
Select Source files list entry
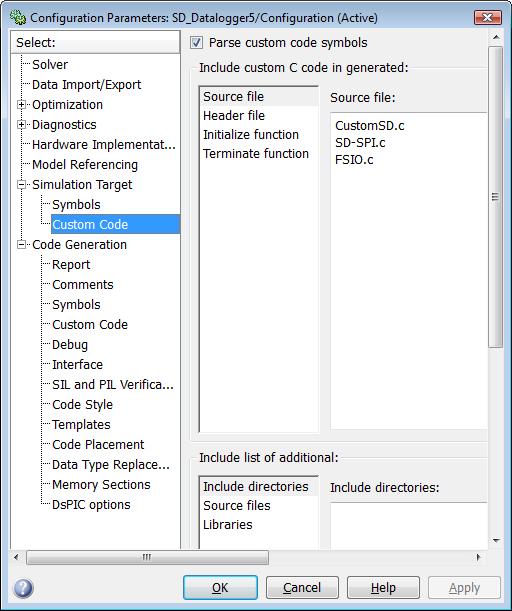click(259, 505)
